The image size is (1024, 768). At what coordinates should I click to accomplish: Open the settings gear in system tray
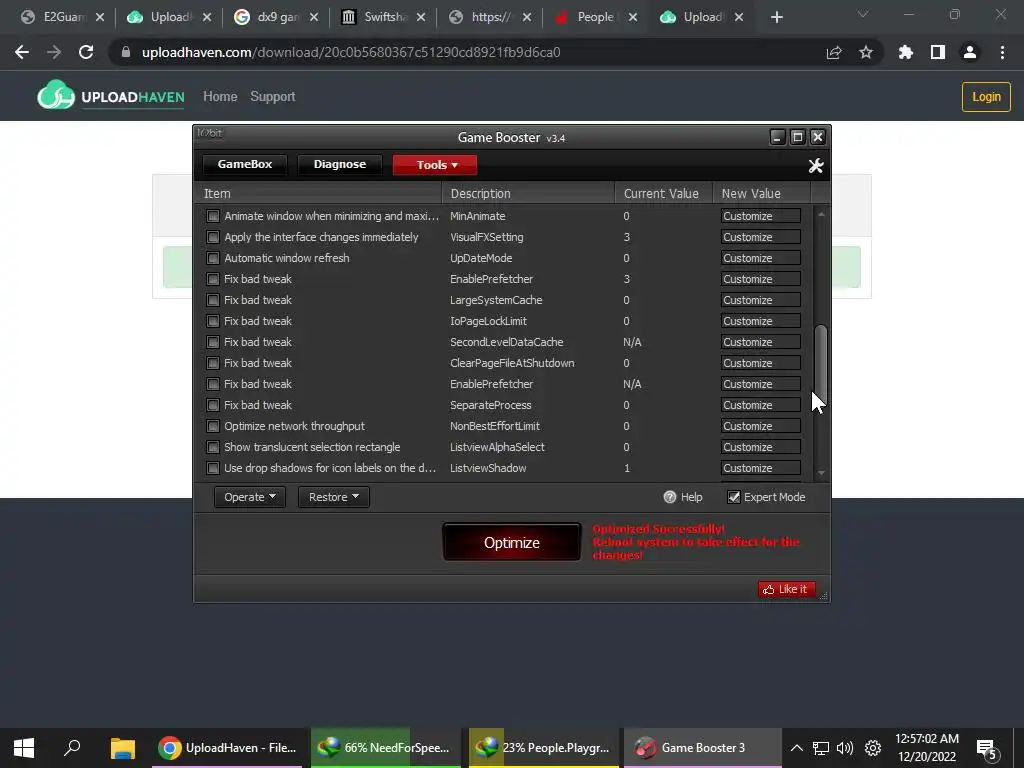[x=872, y=748]
